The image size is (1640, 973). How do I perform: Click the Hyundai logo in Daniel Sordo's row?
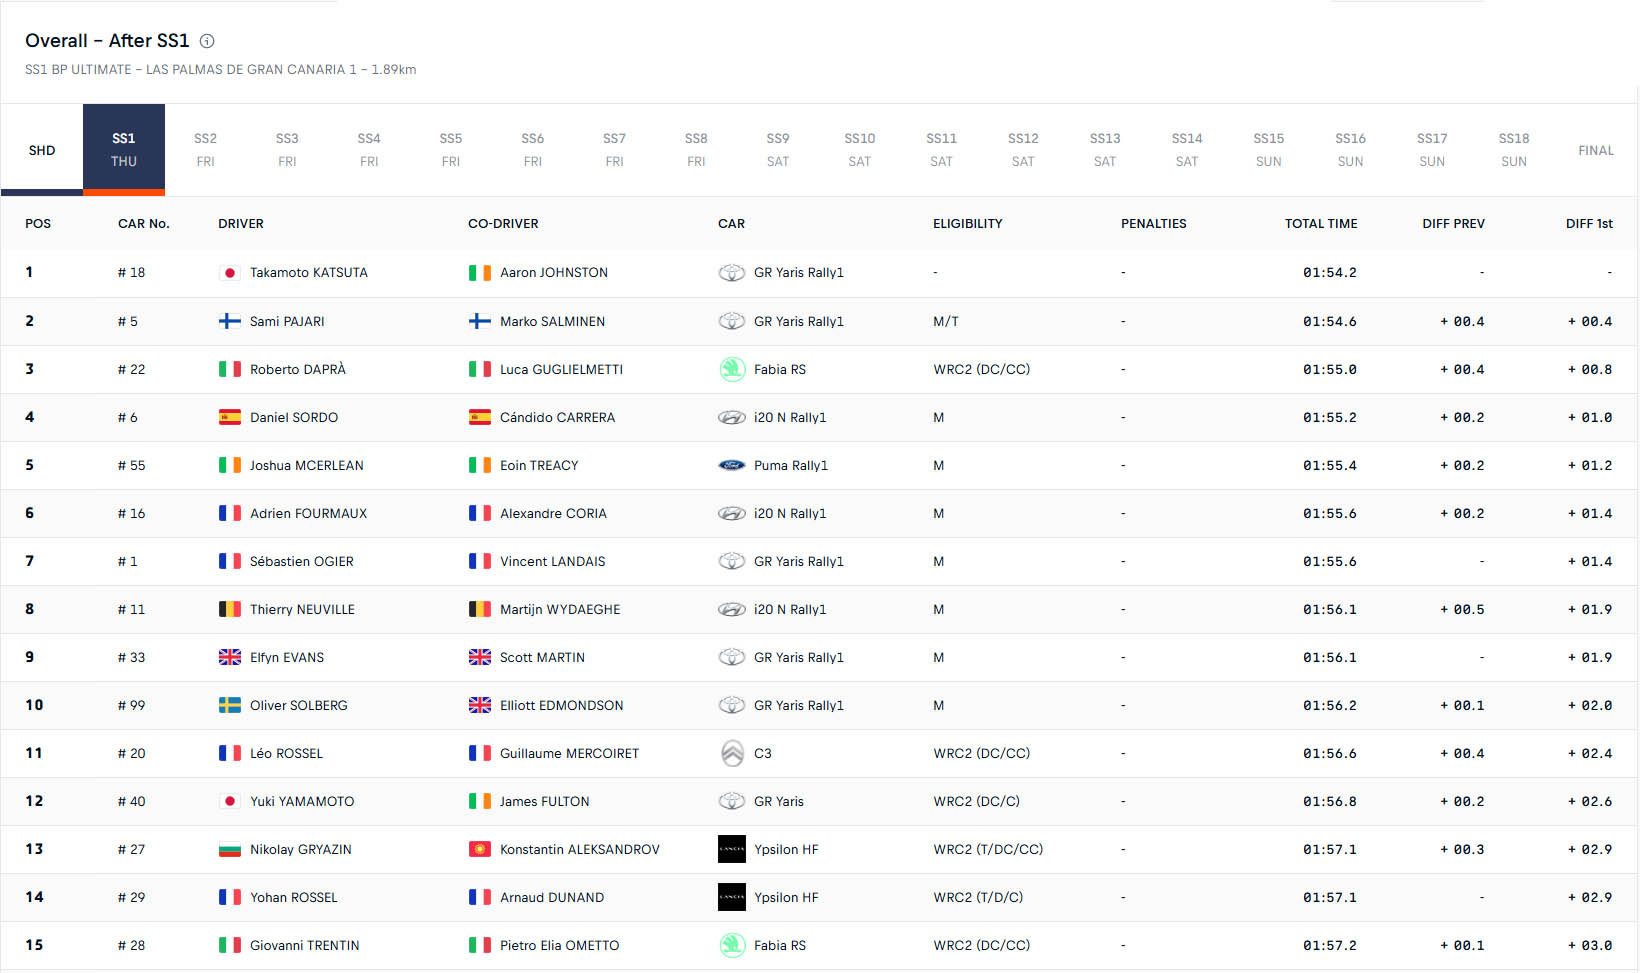point(732,417)
